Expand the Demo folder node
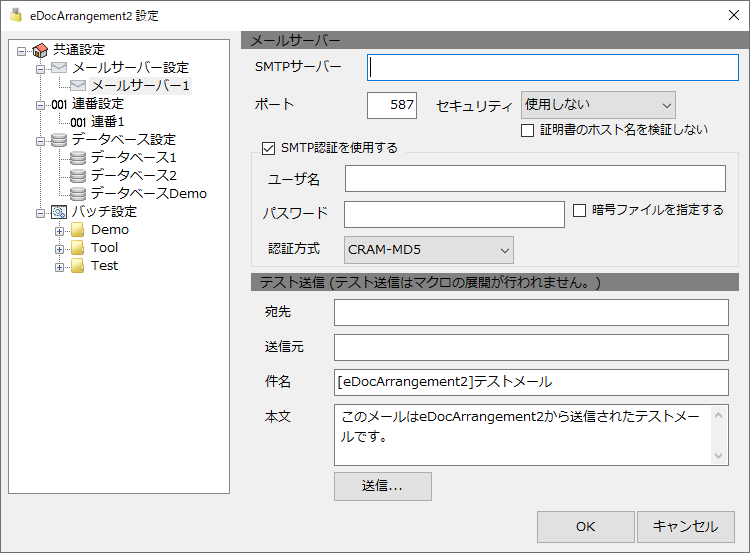The image size is (750, 553). pos(59,231)
